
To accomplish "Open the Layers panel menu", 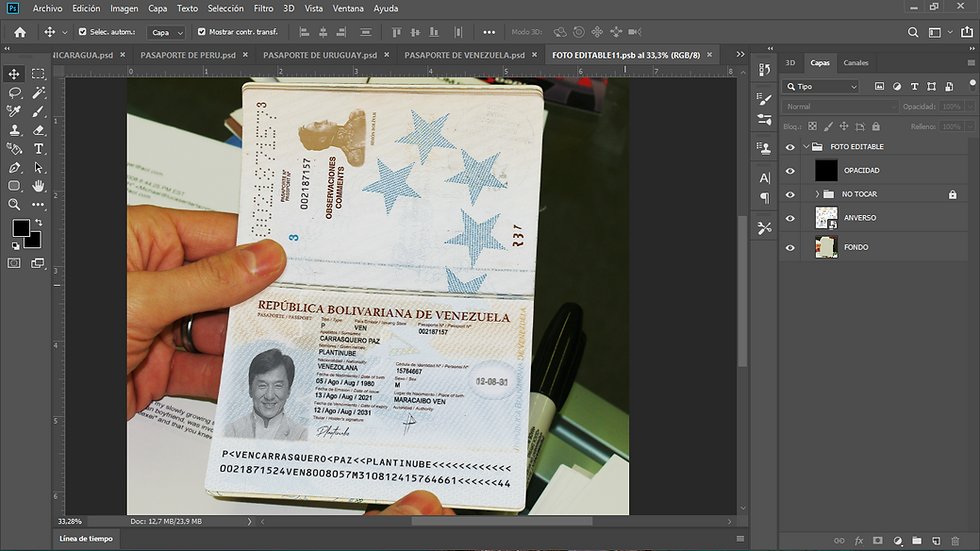I will tap(971, 62).
